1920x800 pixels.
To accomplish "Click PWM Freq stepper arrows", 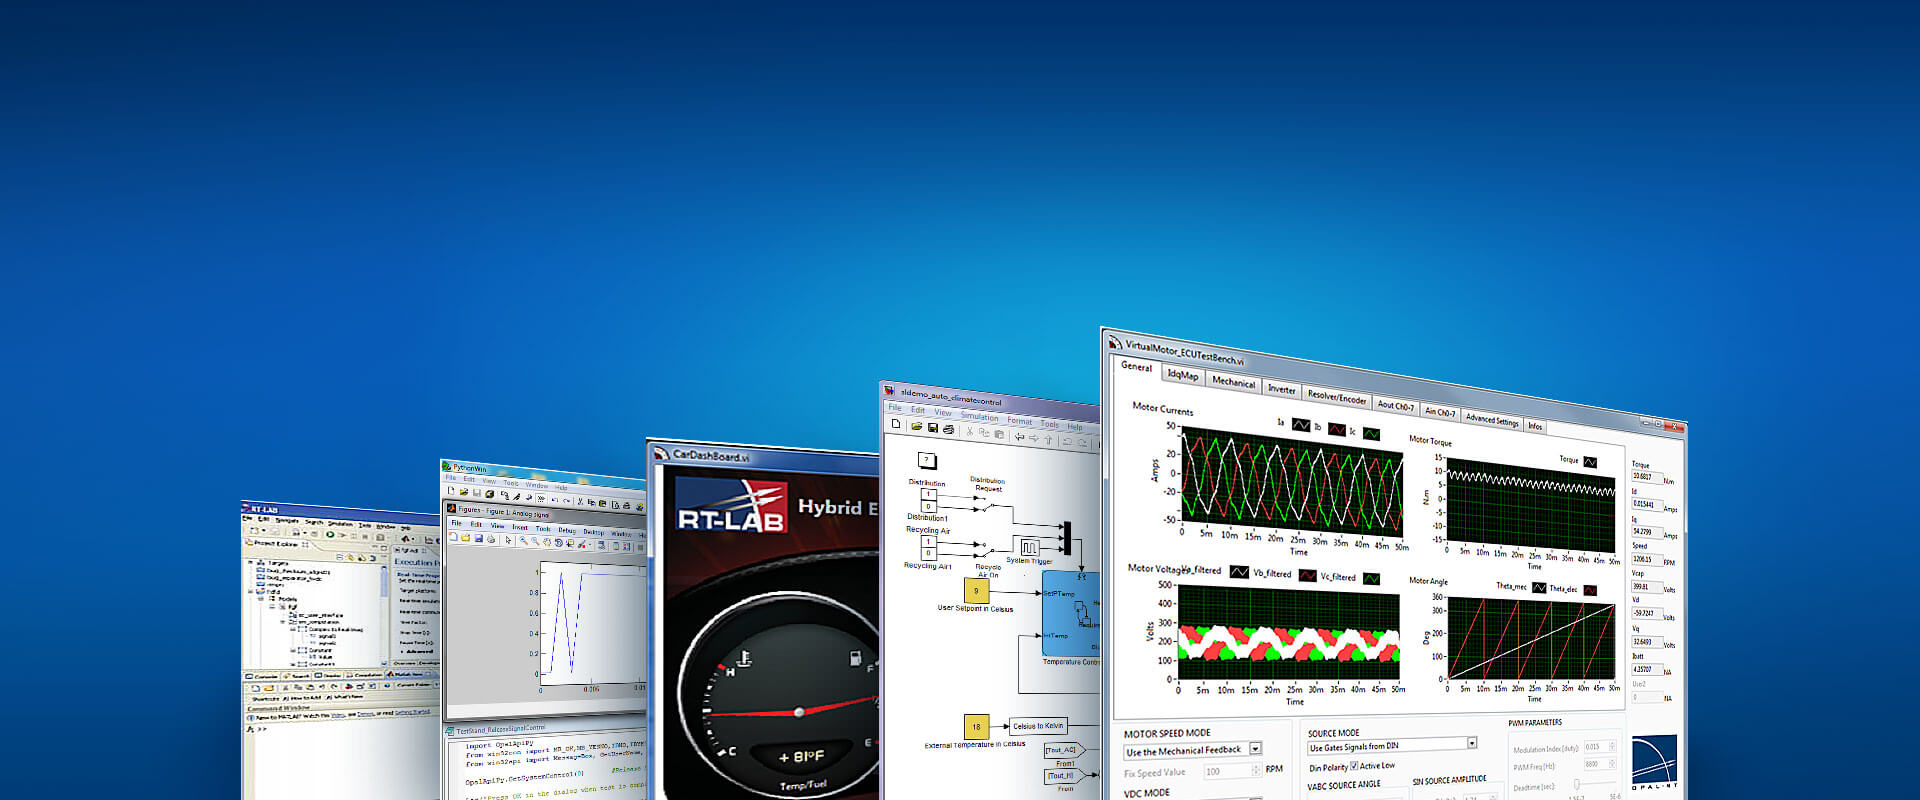I will point(1612,764).
